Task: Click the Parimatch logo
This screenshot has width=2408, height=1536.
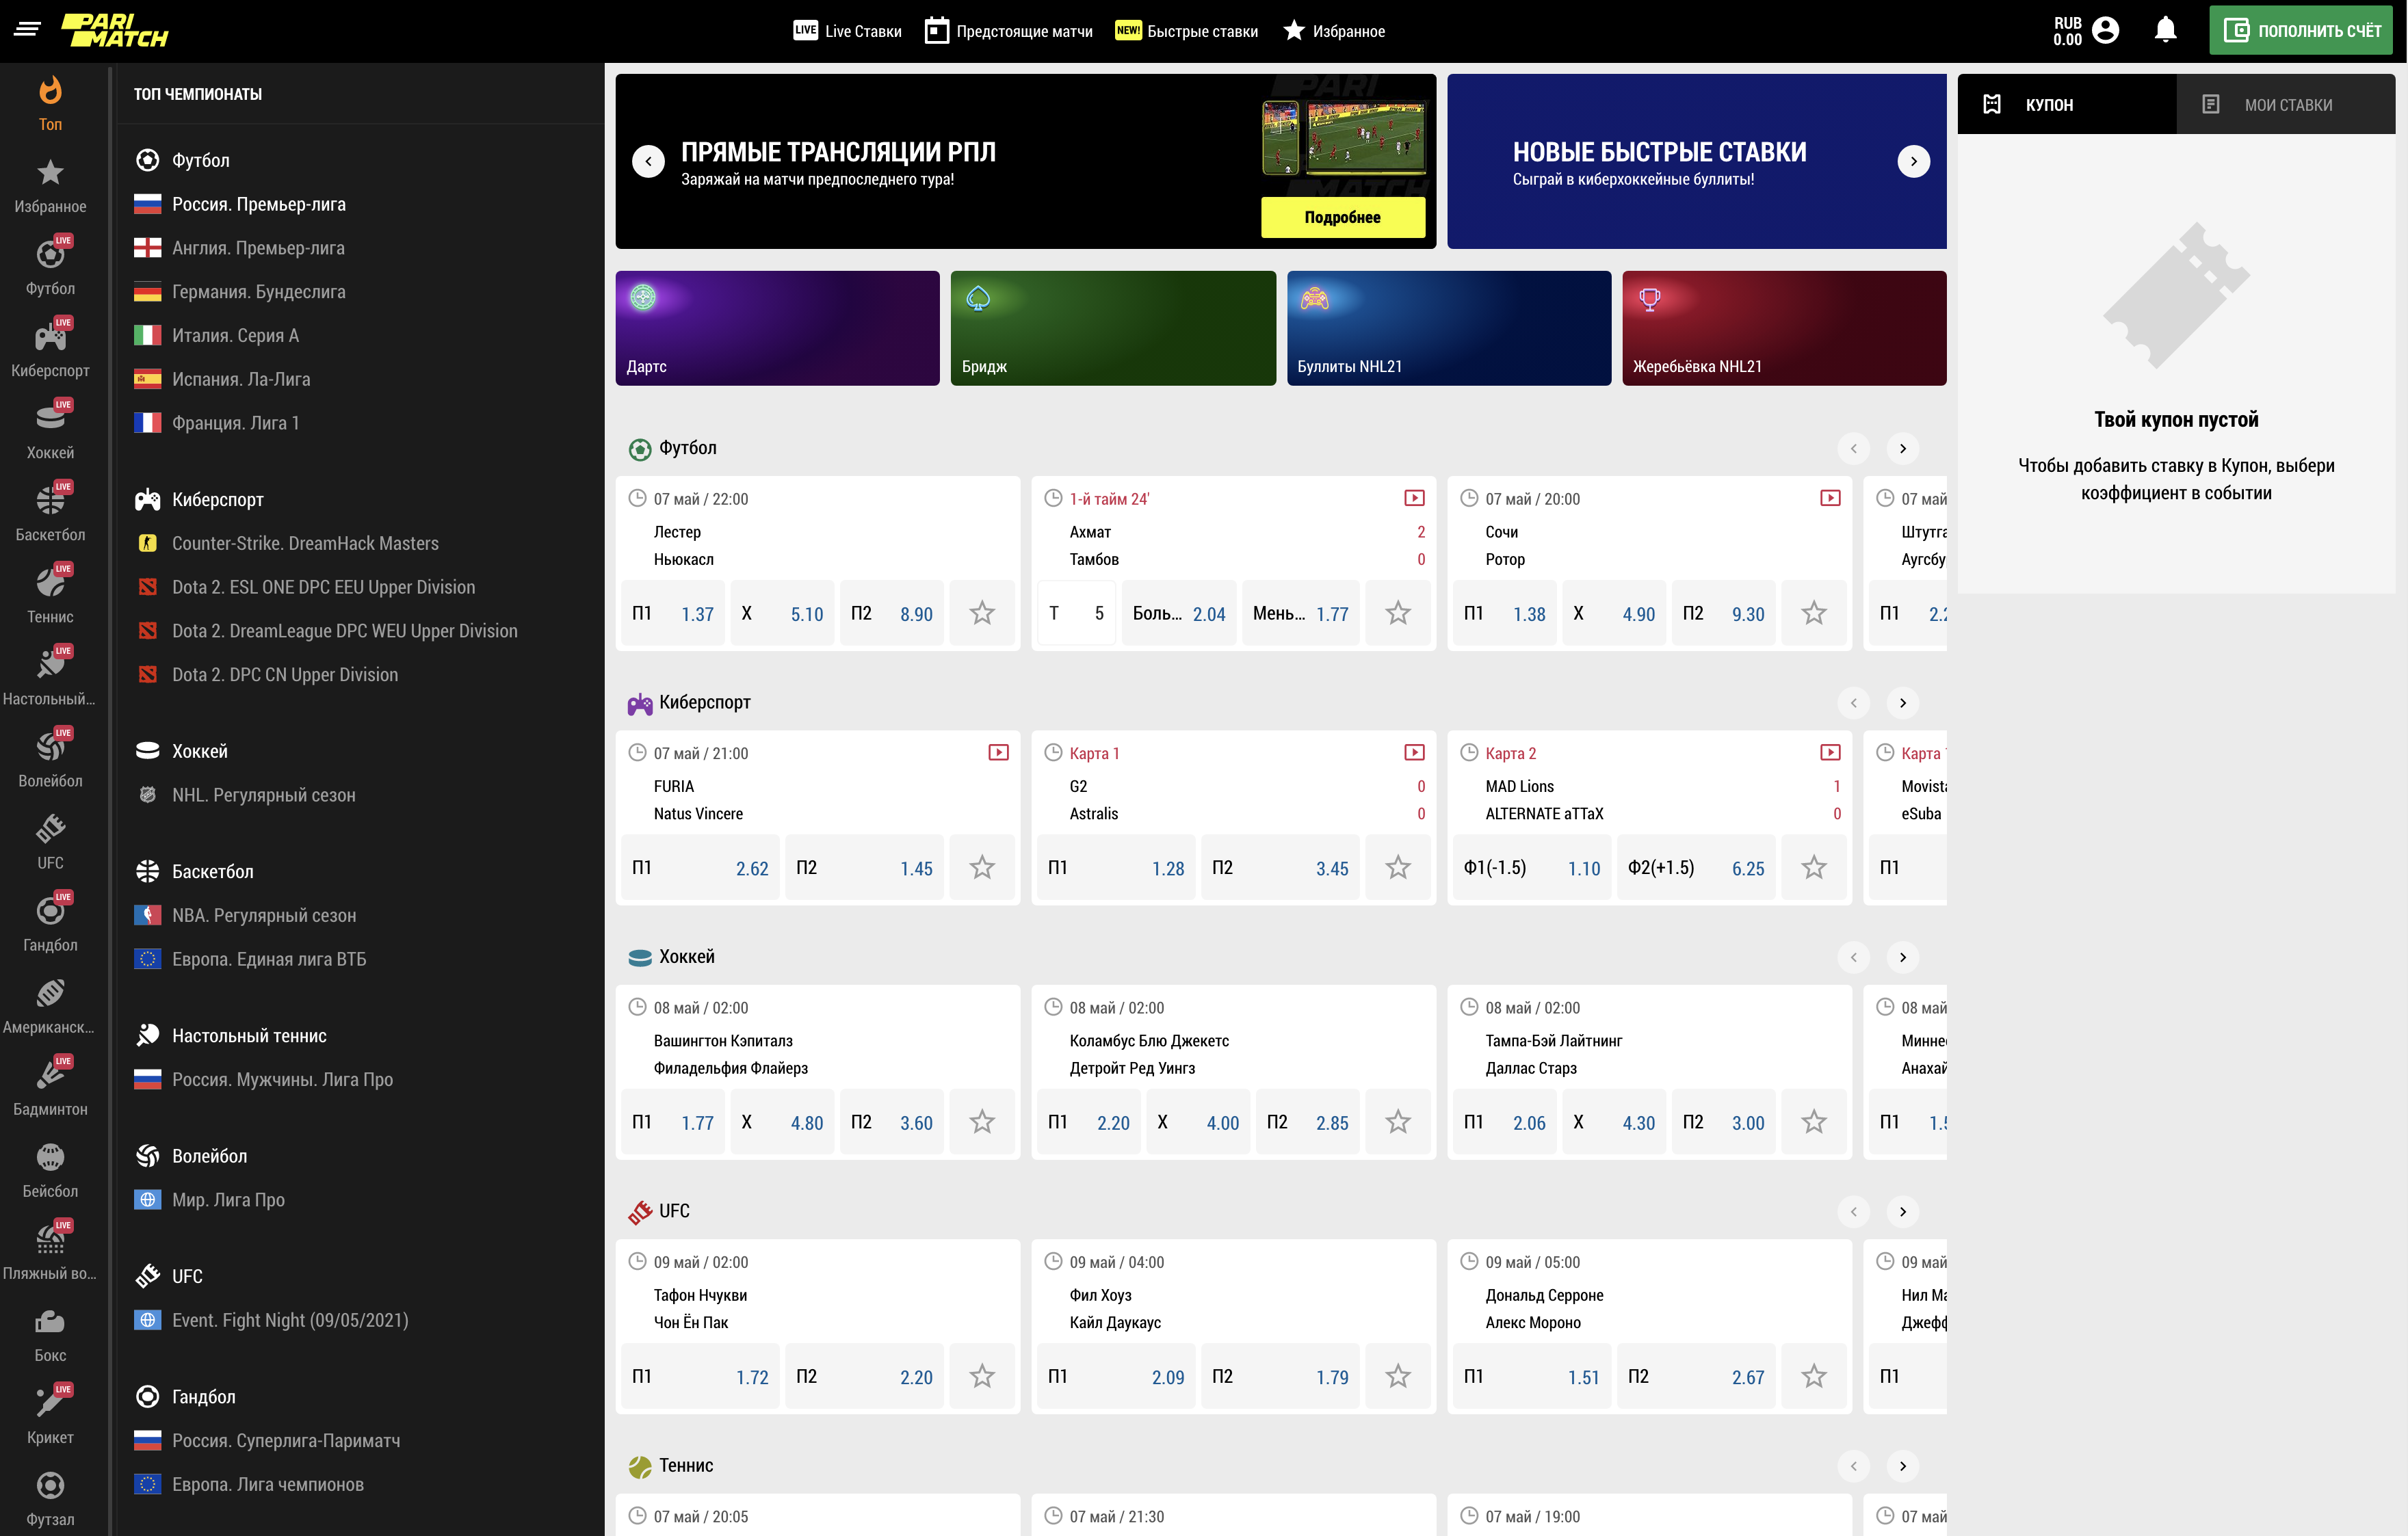Action: (x=114, y=31)
